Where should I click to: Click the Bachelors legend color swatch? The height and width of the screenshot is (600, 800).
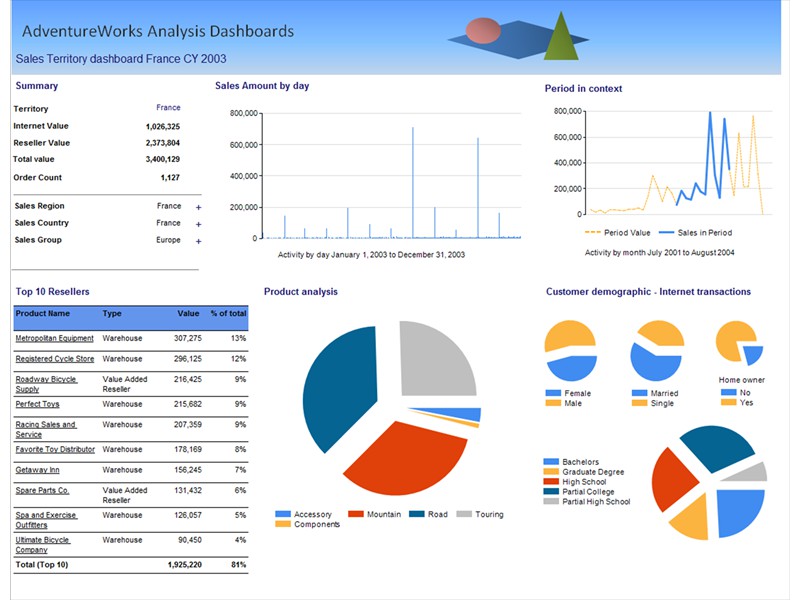tap(551, 461)
